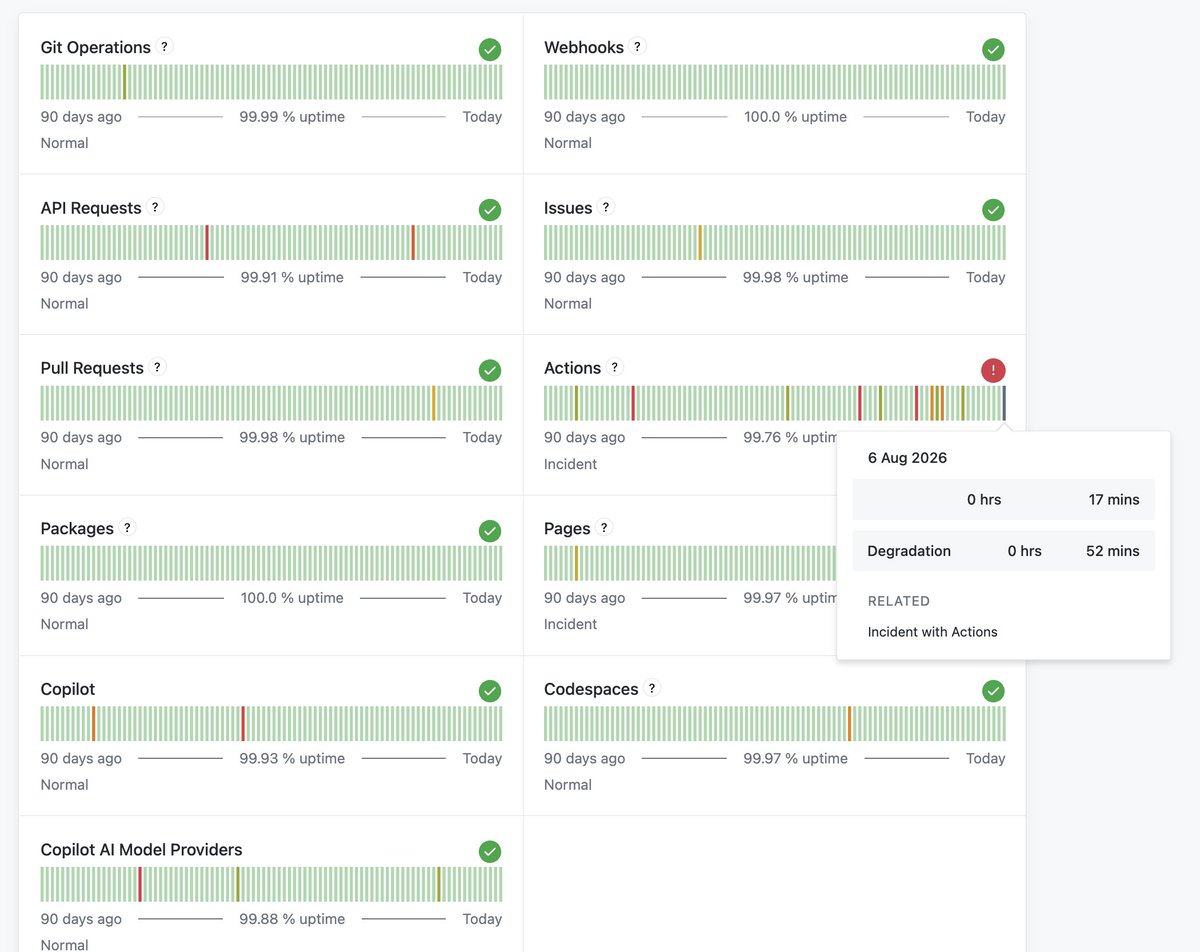Viewport: 1200px width, 952px height.
Task: Click Copilot AI Model Providers green check icon
Action: tap(490, 851)
